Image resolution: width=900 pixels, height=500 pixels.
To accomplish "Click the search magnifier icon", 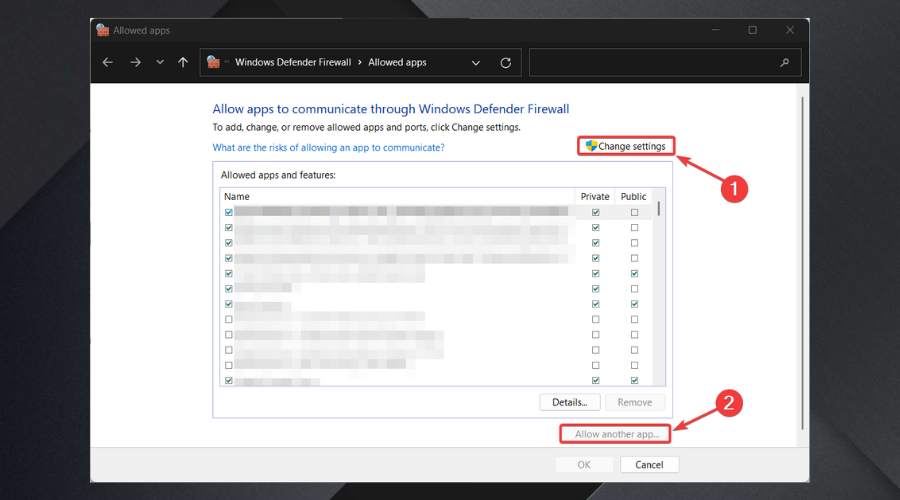I will (x=785, y=63).
